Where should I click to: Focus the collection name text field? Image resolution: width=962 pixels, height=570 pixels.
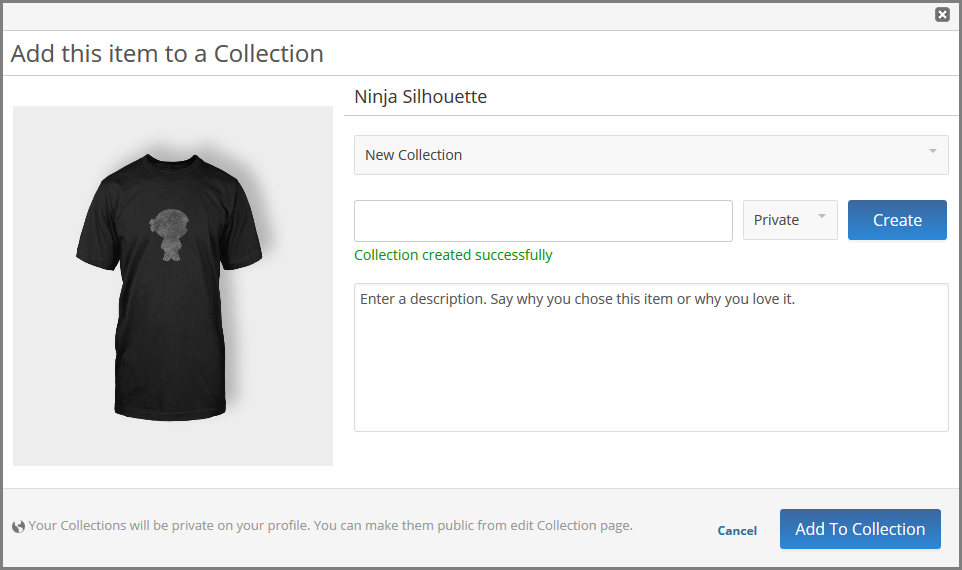point(543,221)
